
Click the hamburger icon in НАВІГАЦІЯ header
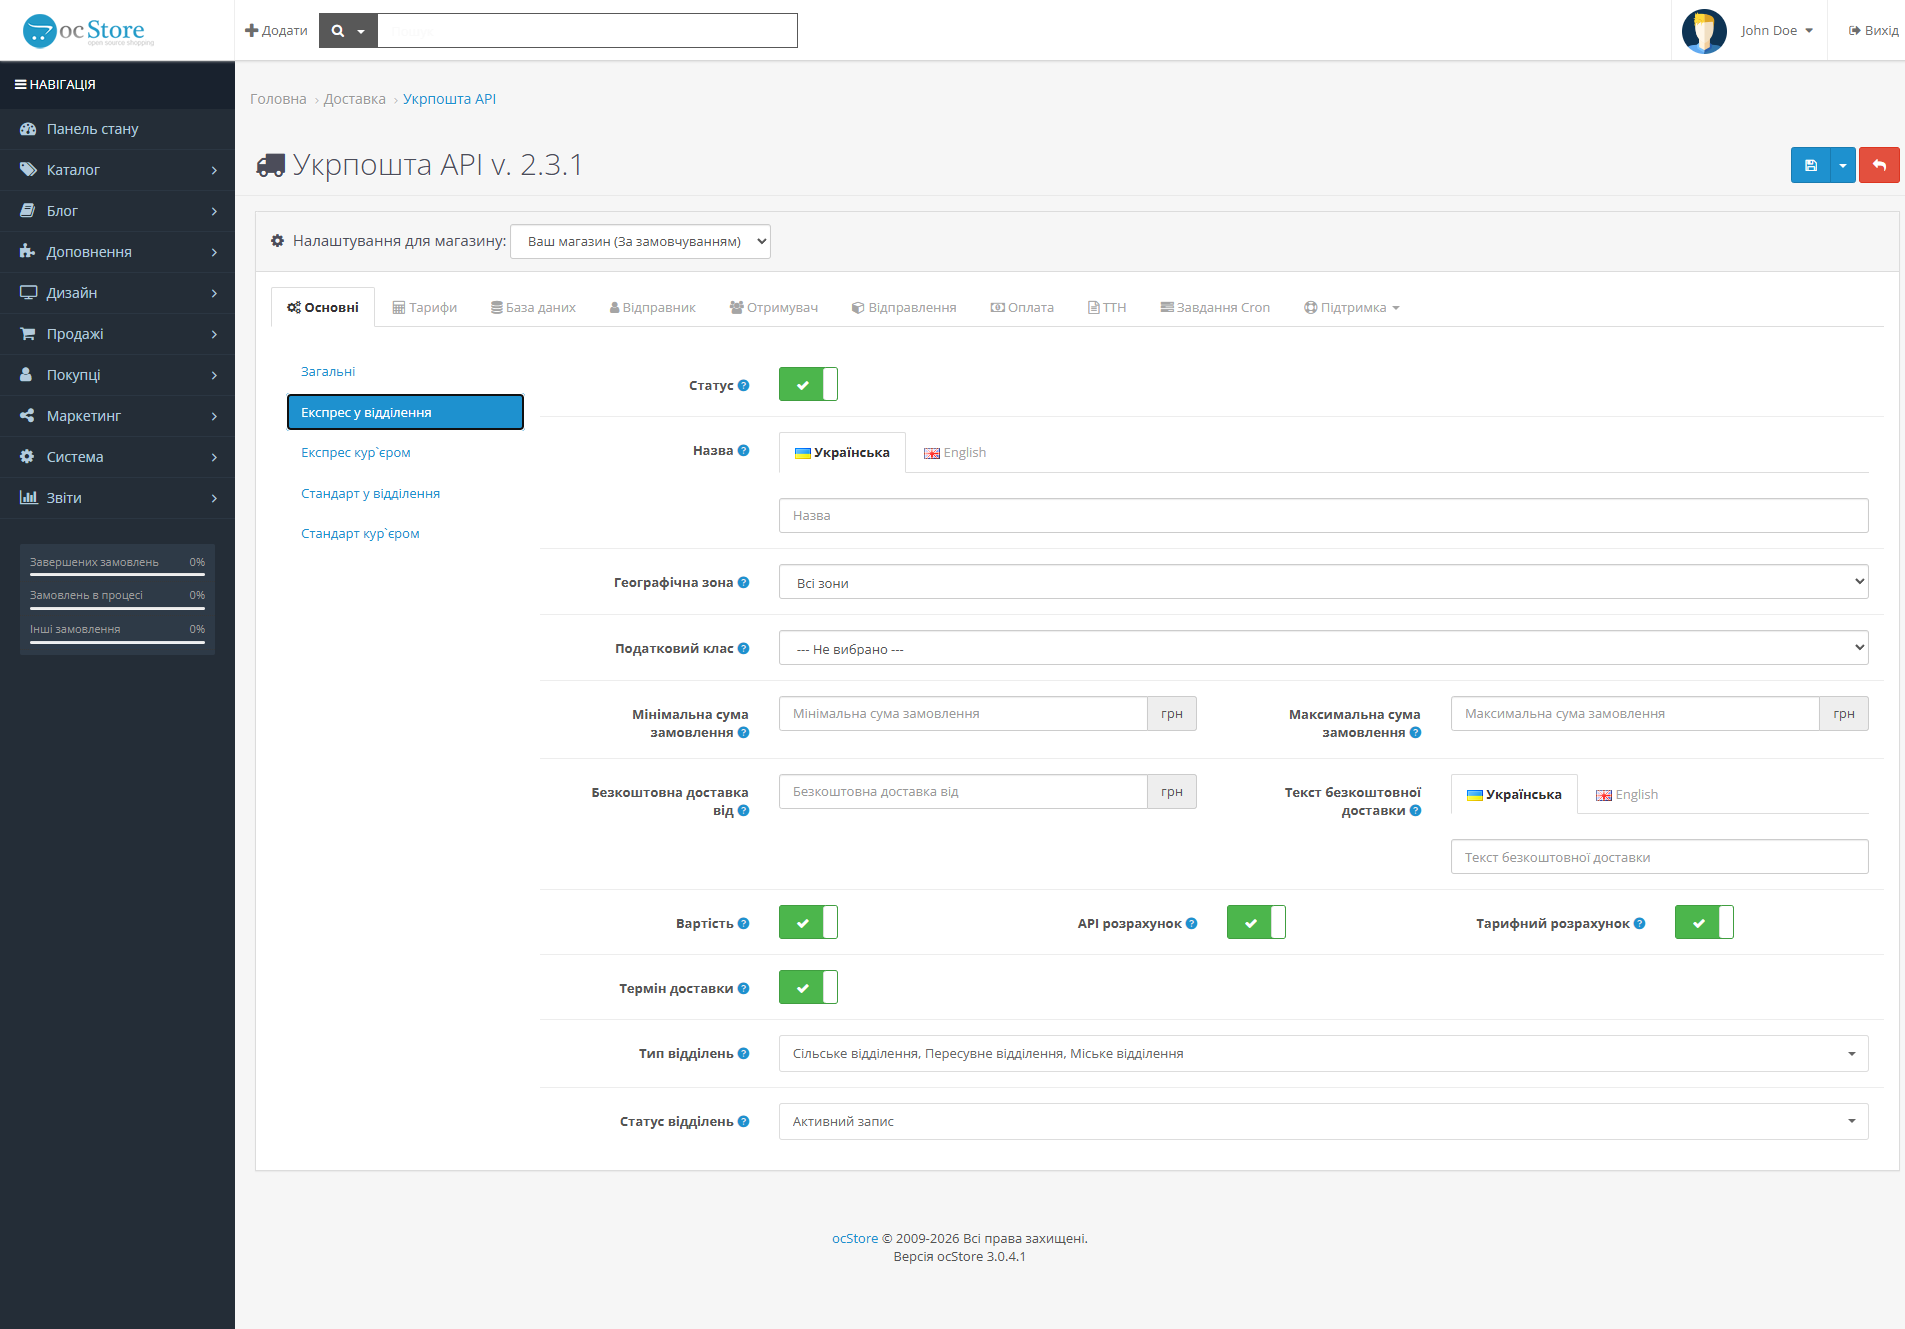click(x=20, y=85)
